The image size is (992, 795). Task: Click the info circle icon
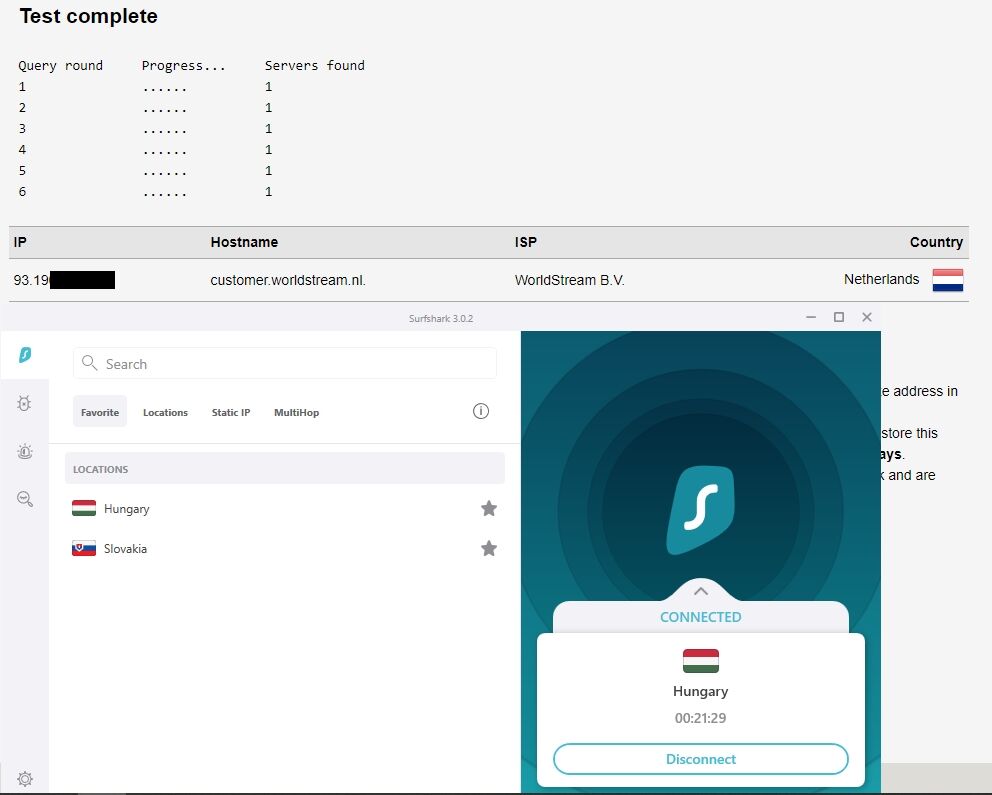[x=481, y=411]
